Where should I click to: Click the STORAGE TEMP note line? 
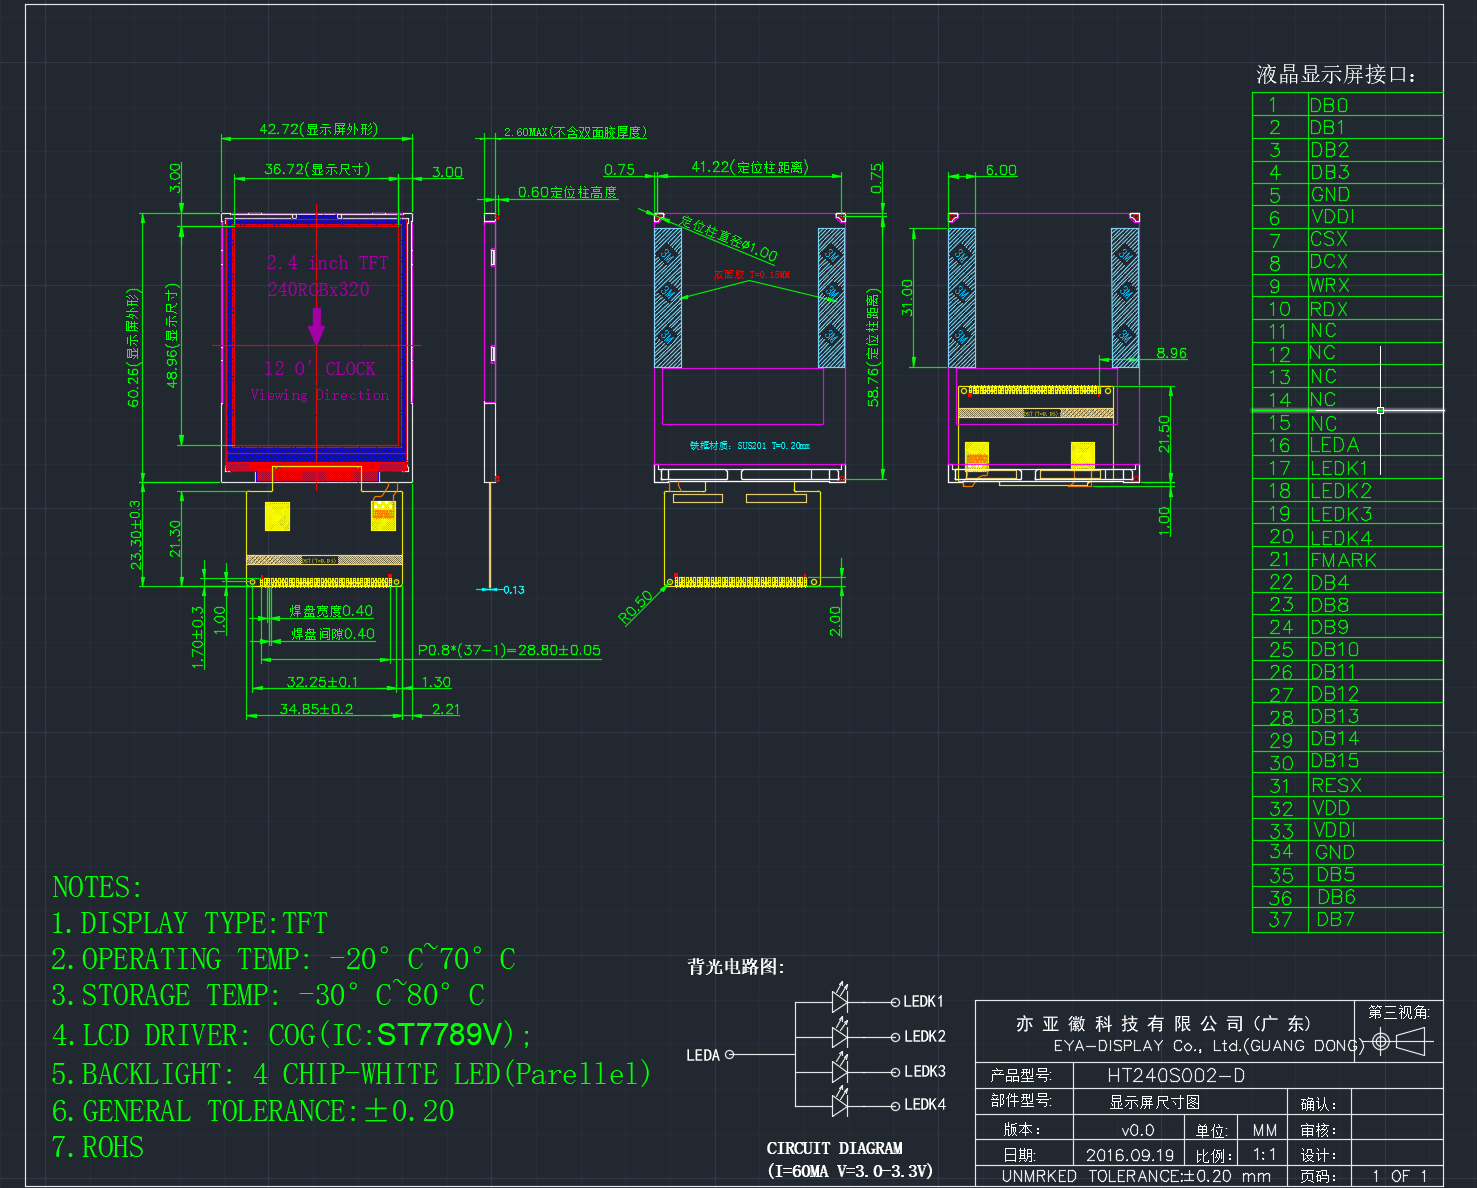click(x=268, y=995)
